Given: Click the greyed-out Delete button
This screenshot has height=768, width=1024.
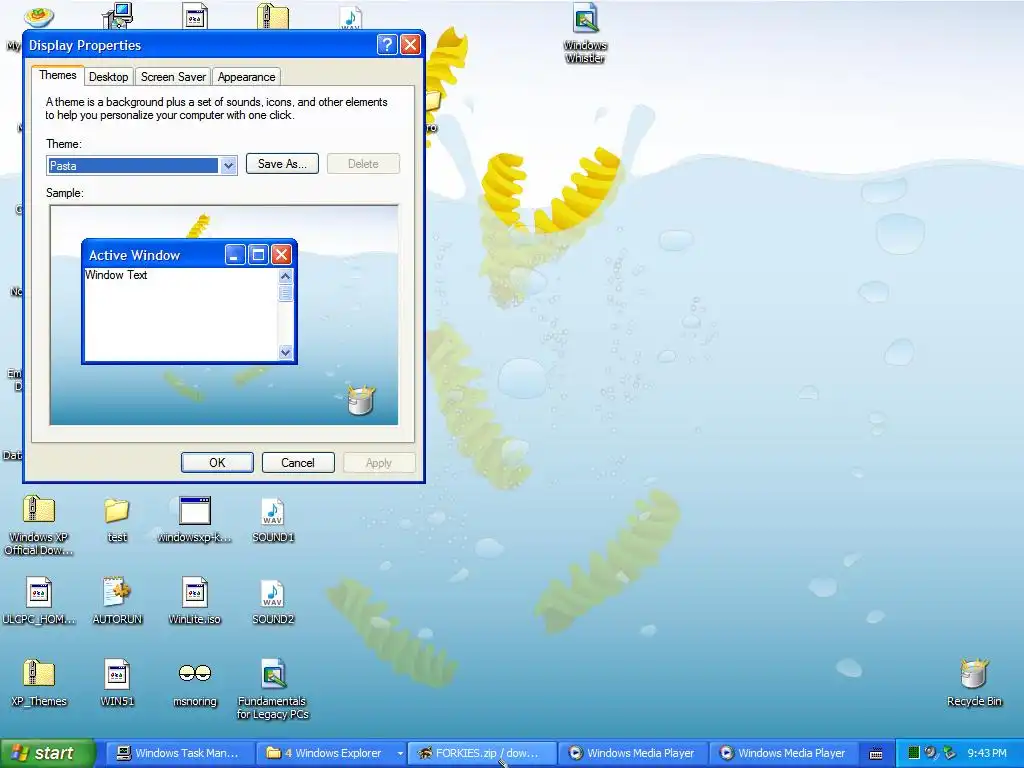Looking at the screenshot, I should (363, 164).
